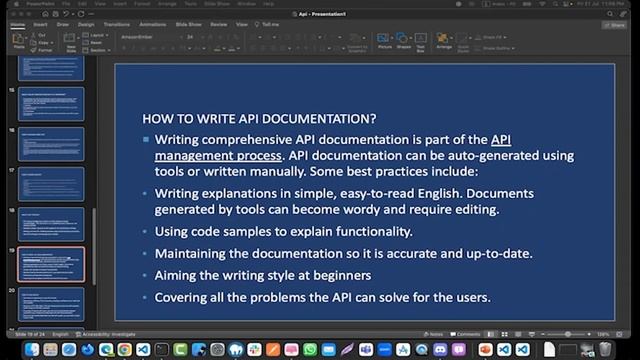Open Slack from the dock
This screenshot has height=360, width=640.
254,349
